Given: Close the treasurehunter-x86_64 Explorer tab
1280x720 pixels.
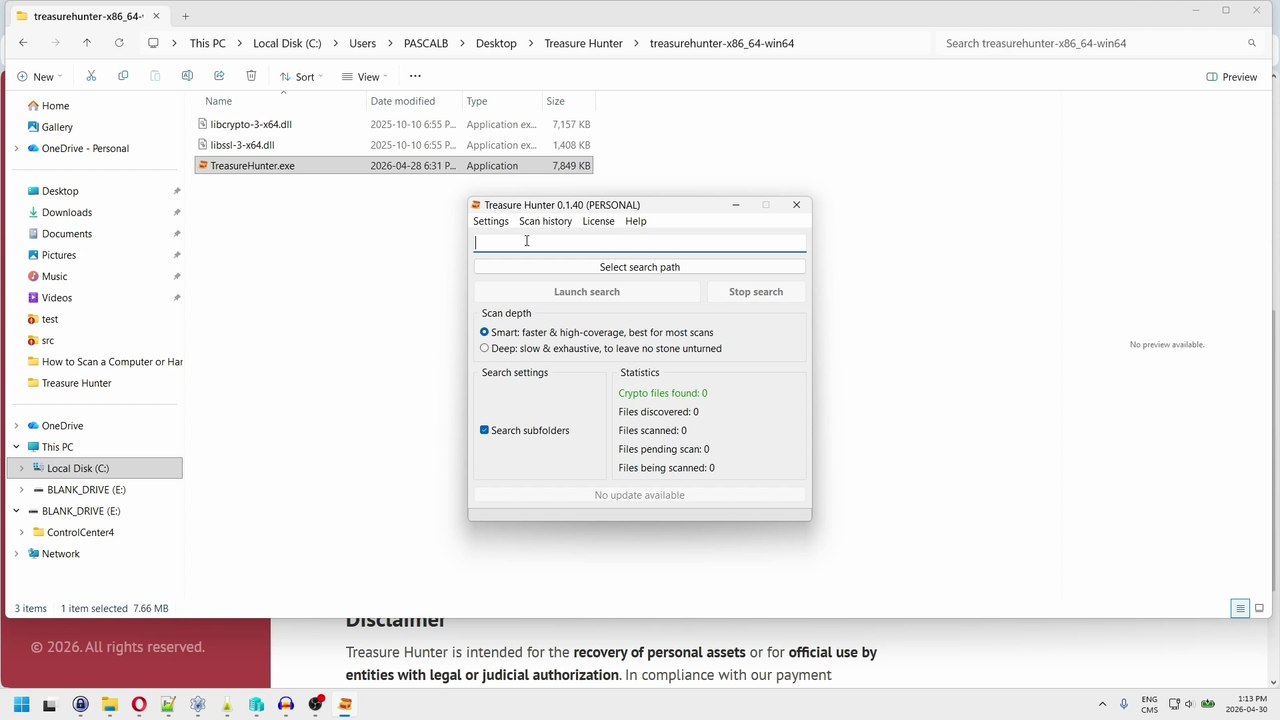Looking at the screenshot, I should pyautogui.click(x=156, y=16).
